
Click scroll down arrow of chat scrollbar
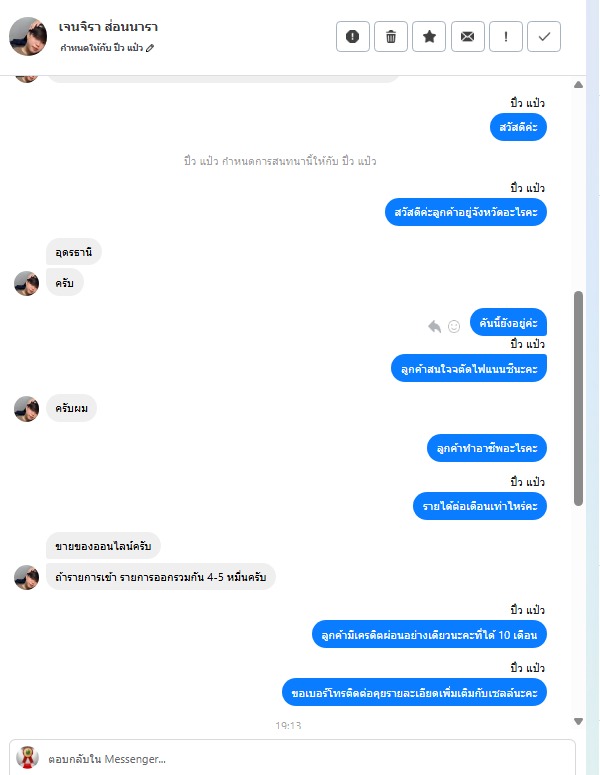pos(578,721)
